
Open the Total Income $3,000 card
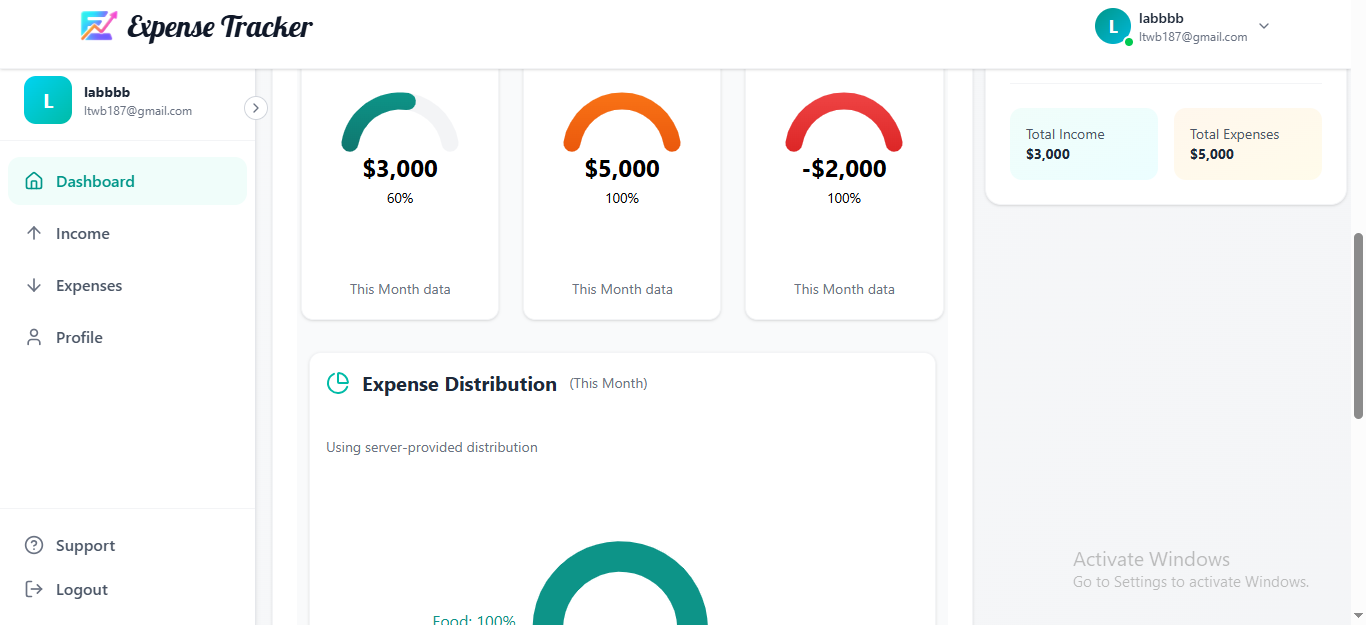(x=1083, y=144)
